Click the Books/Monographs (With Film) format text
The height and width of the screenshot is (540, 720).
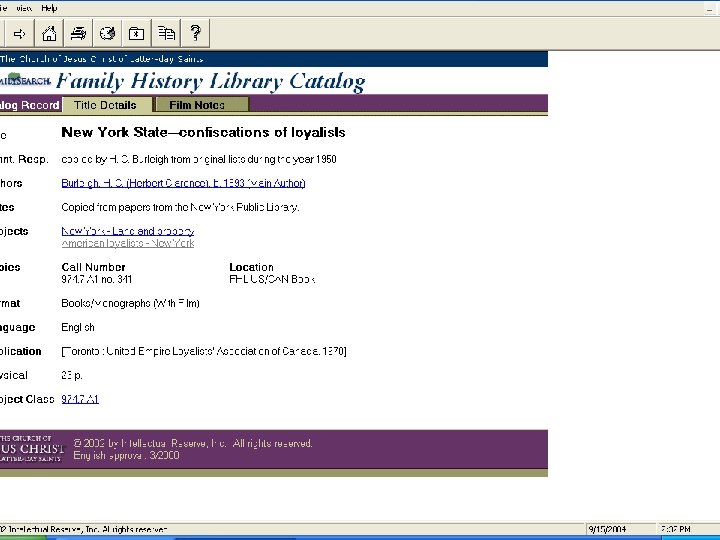130,303
